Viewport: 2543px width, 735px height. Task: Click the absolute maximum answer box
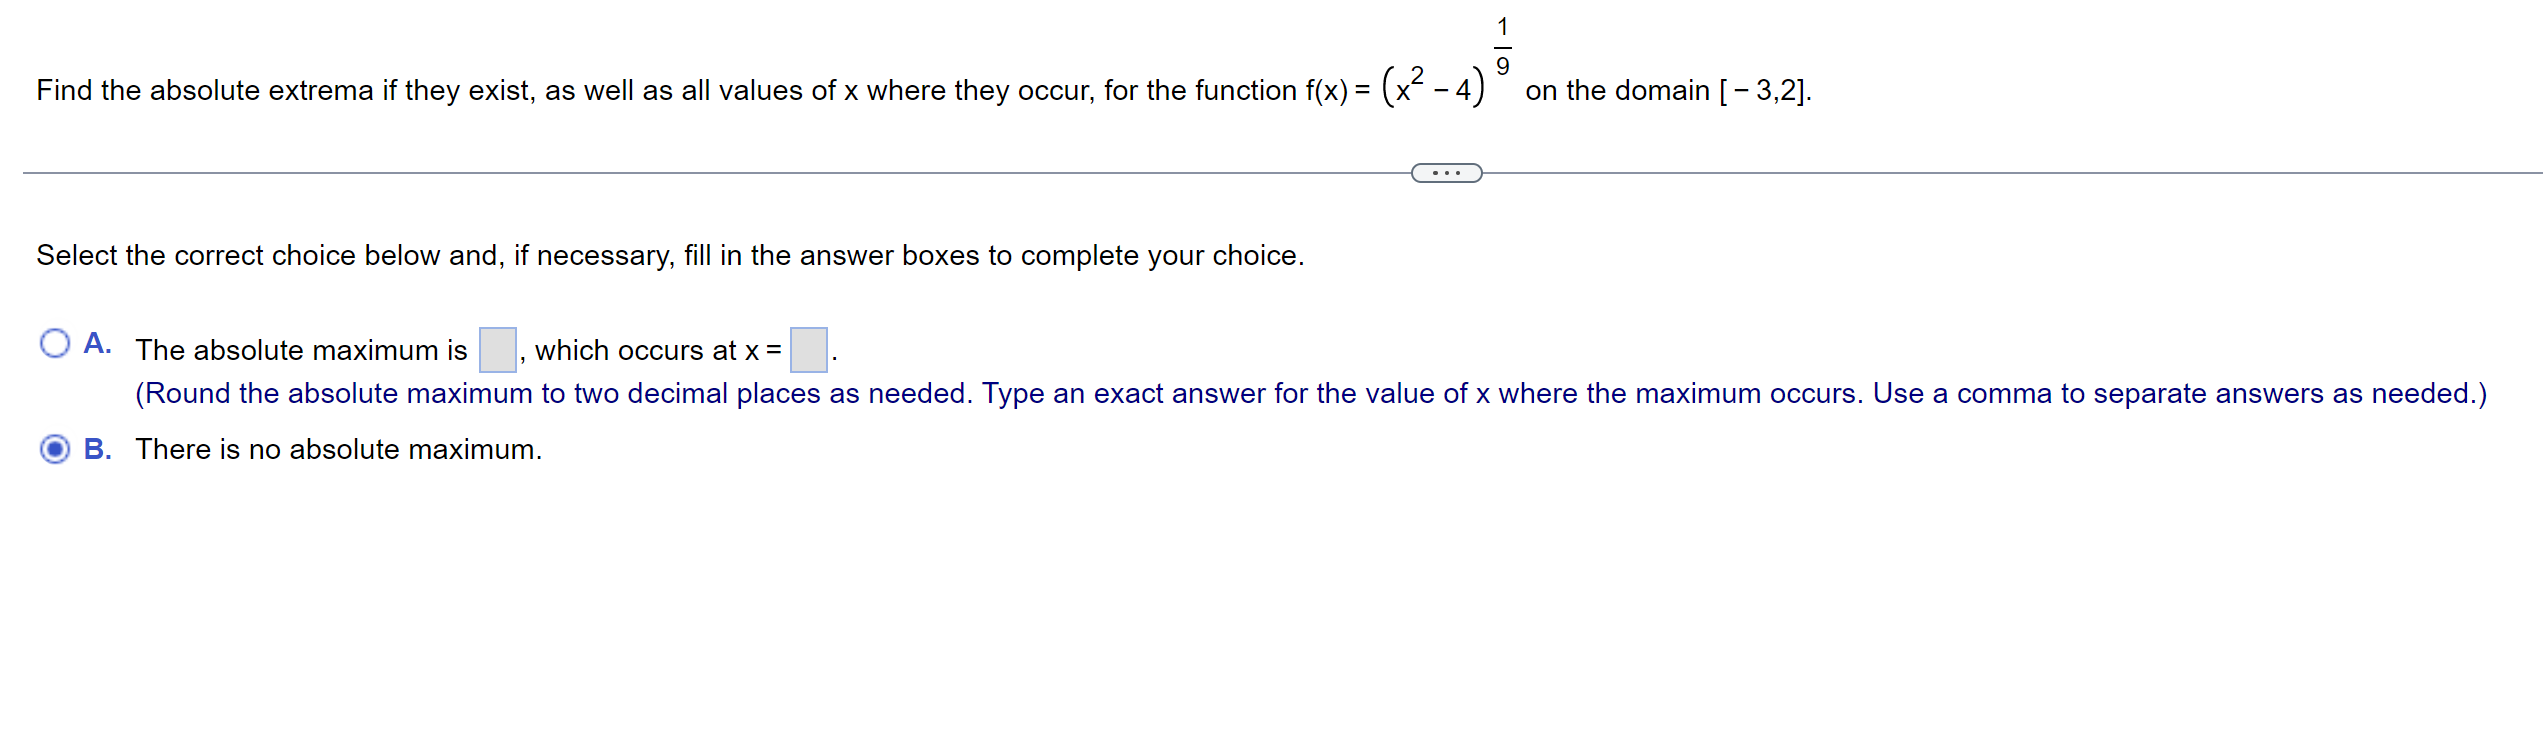click(496, 349)
